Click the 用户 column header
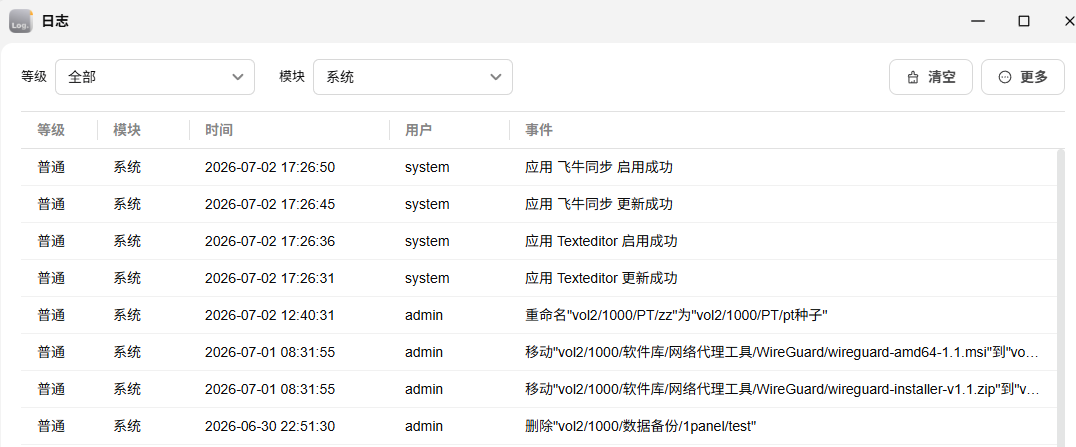 point(419,130)
